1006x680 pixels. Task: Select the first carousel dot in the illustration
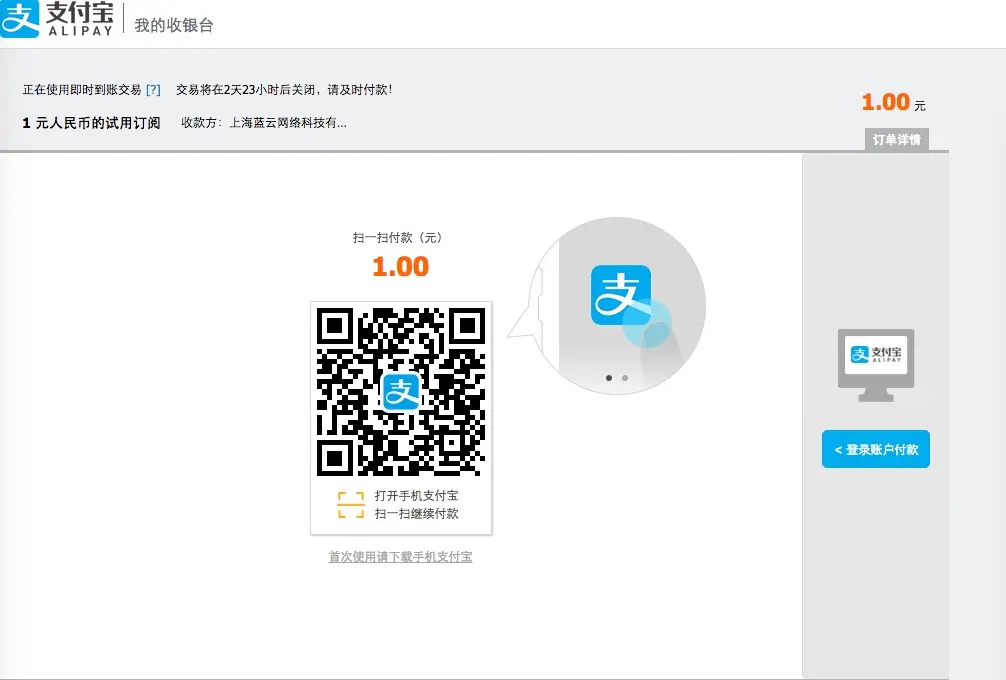tap(609, 378)
